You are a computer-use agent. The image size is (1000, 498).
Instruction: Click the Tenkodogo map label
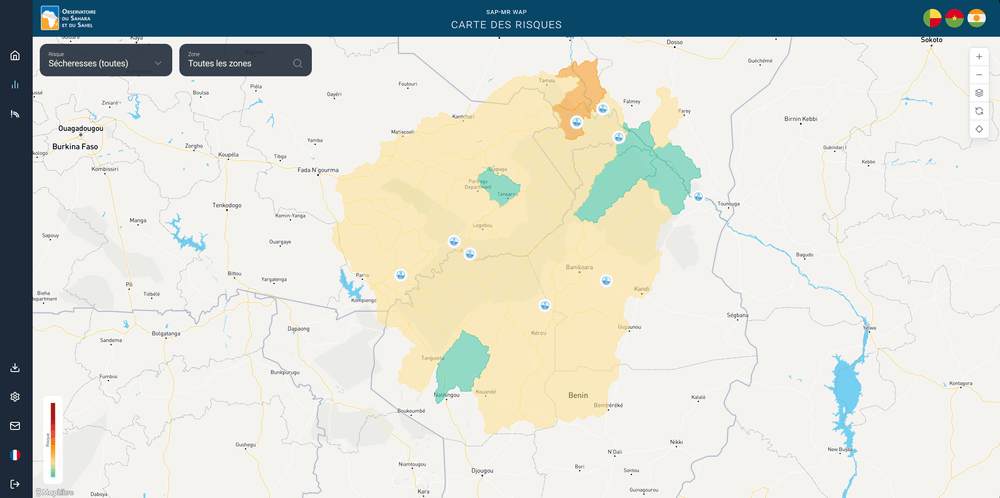(x=227, y=205)
